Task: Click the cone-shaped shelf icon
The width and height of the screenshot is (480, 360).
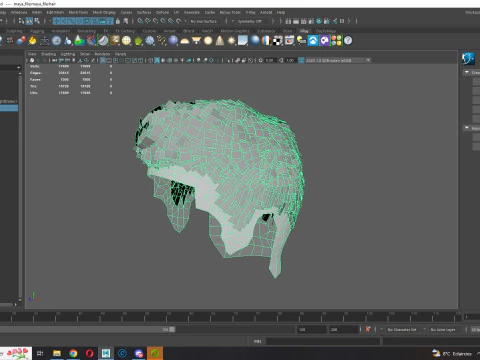Action: (220, 41)
